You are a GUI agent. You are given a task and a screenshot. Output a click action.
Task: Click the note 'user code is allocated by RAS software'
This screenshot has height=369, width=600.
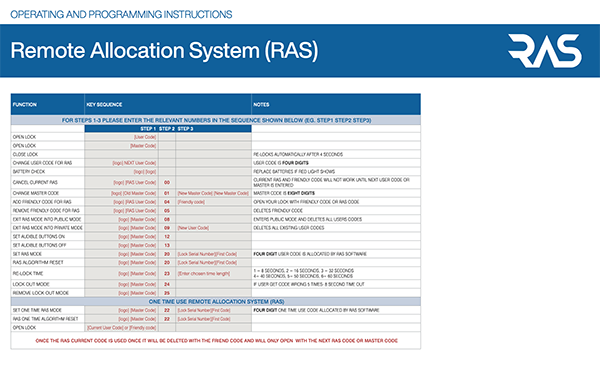click(x=310, y=254)
